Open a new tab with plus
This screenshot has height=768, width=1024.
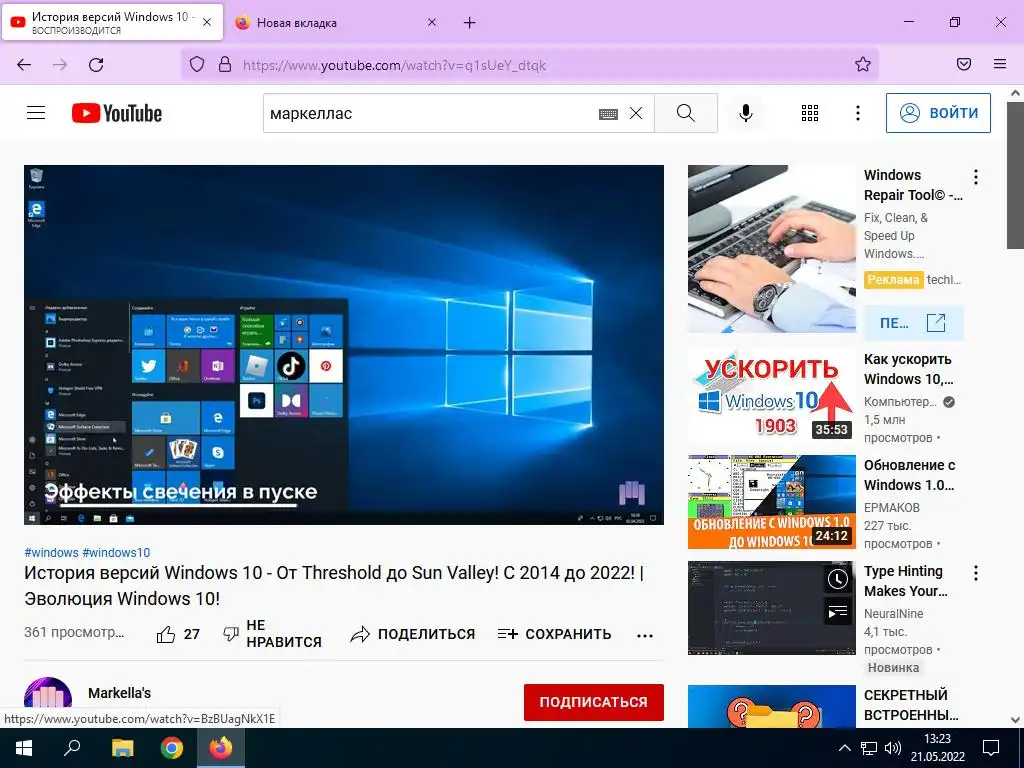click(470, 23)
